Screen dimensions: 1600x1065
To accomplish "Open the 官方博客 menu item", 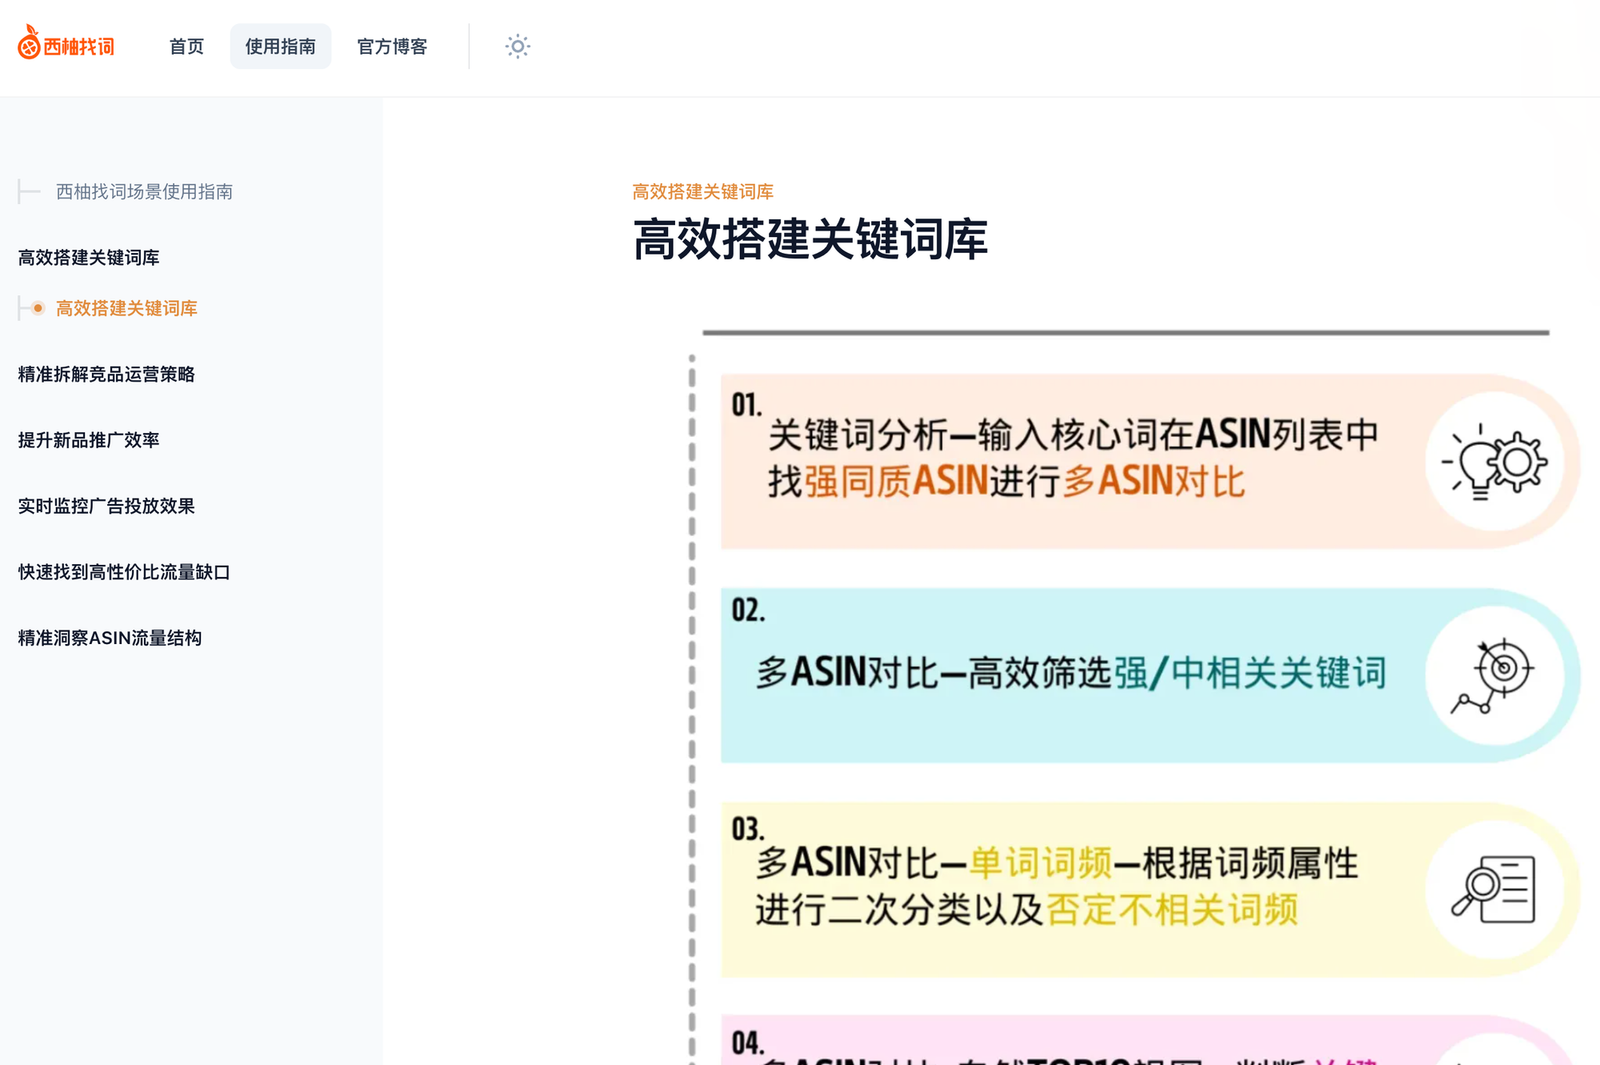I will click(391, 46).
